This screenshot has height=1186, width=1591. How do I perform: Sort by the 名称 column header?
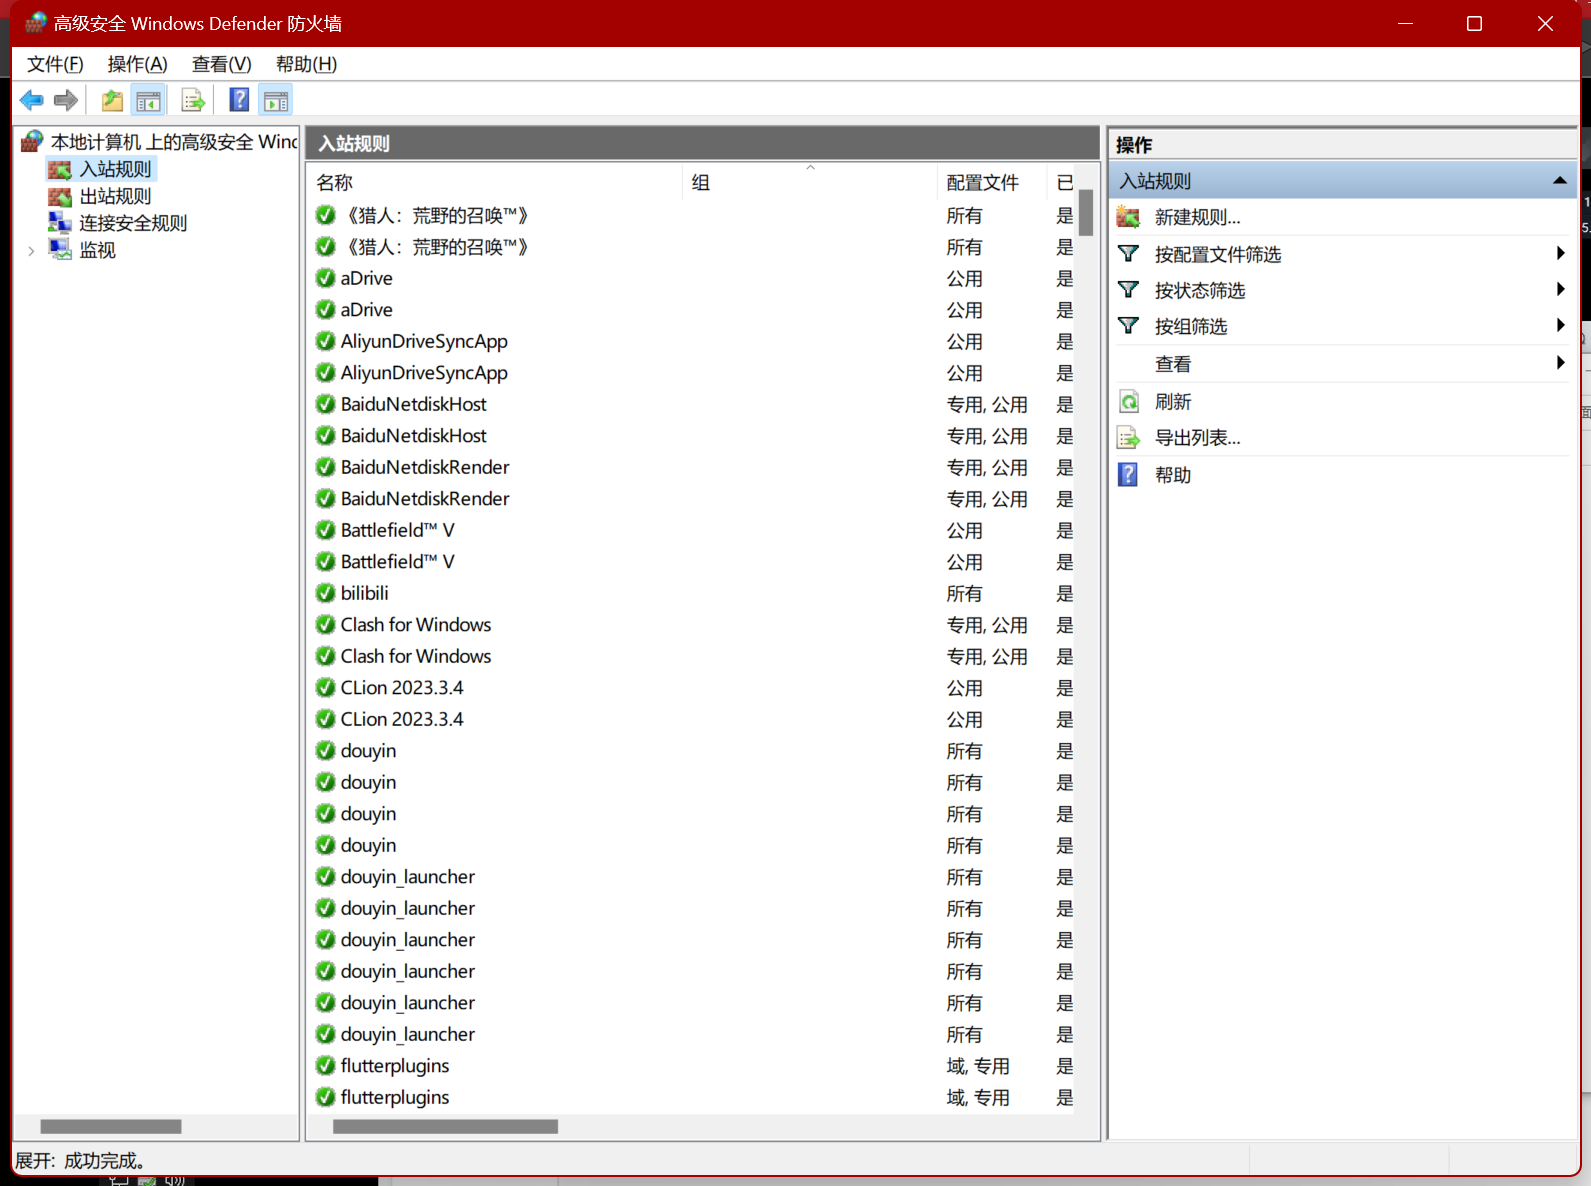click(x=496, y=182)
